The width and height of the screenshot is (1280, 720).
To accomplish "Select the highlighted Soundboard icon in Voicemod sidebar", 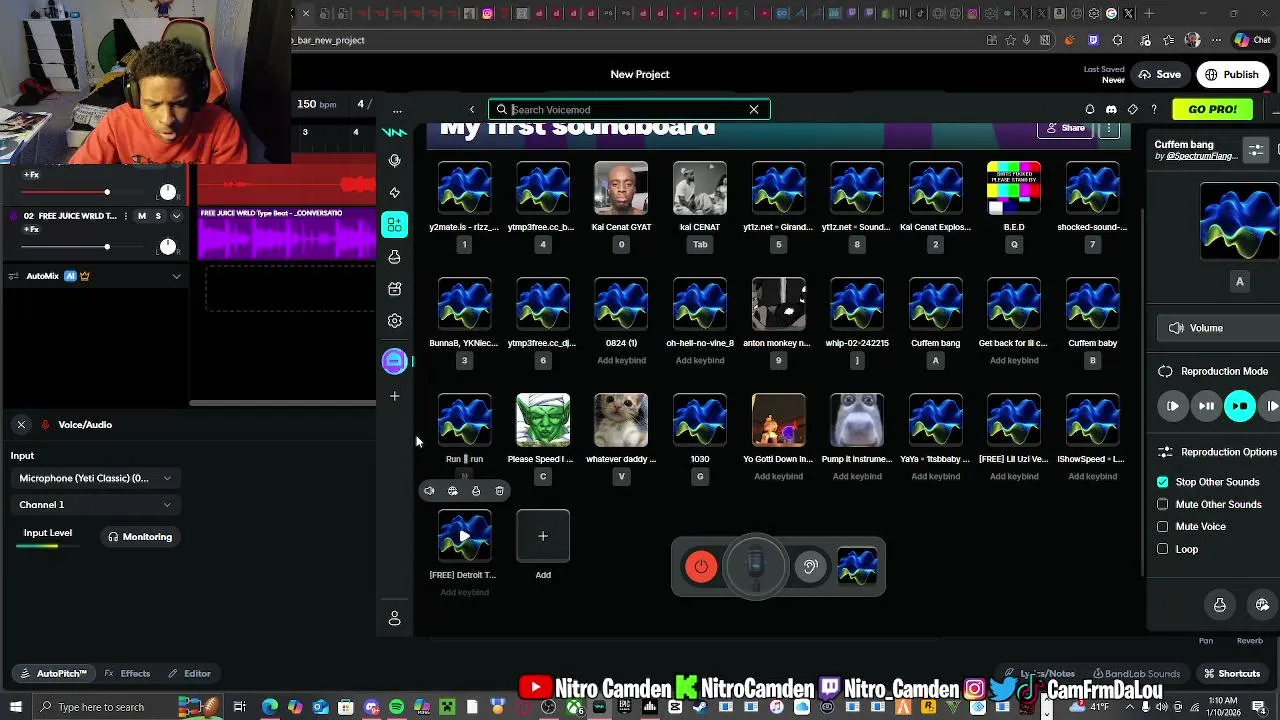I will [395, 224].
